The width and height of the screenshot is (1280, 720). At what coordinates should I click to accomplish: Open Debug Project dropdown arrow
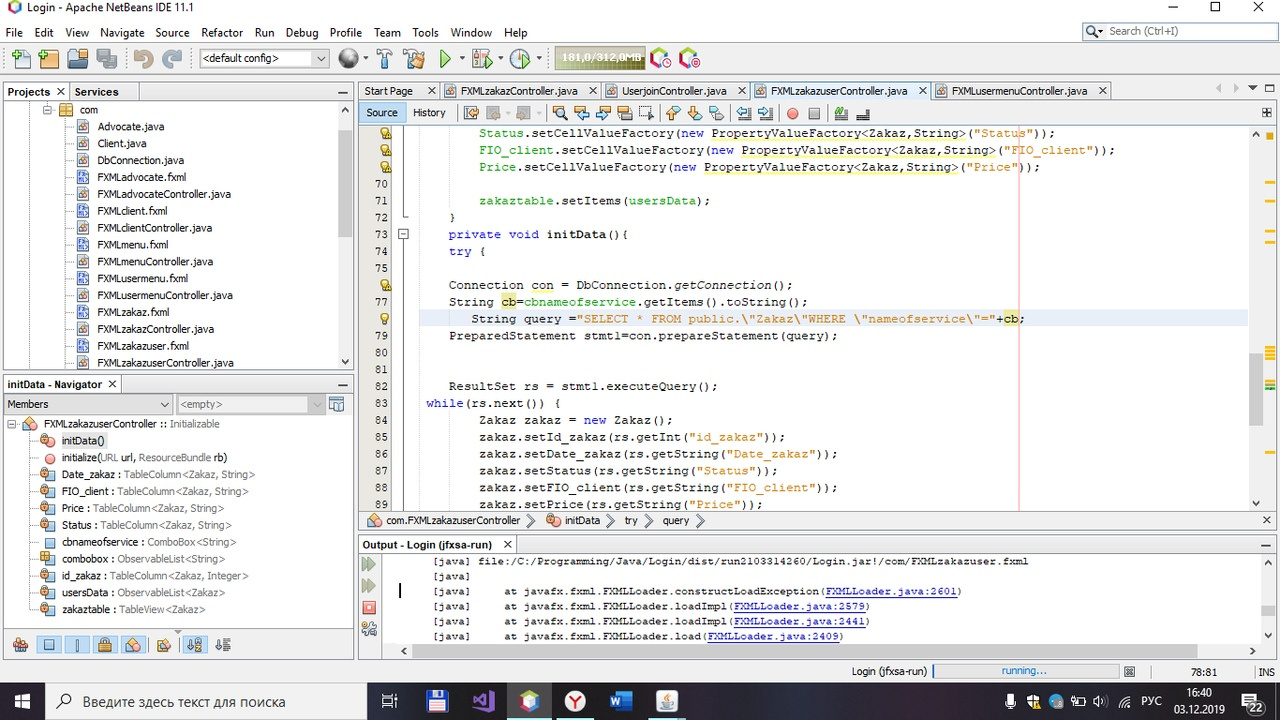pos(499,59)
